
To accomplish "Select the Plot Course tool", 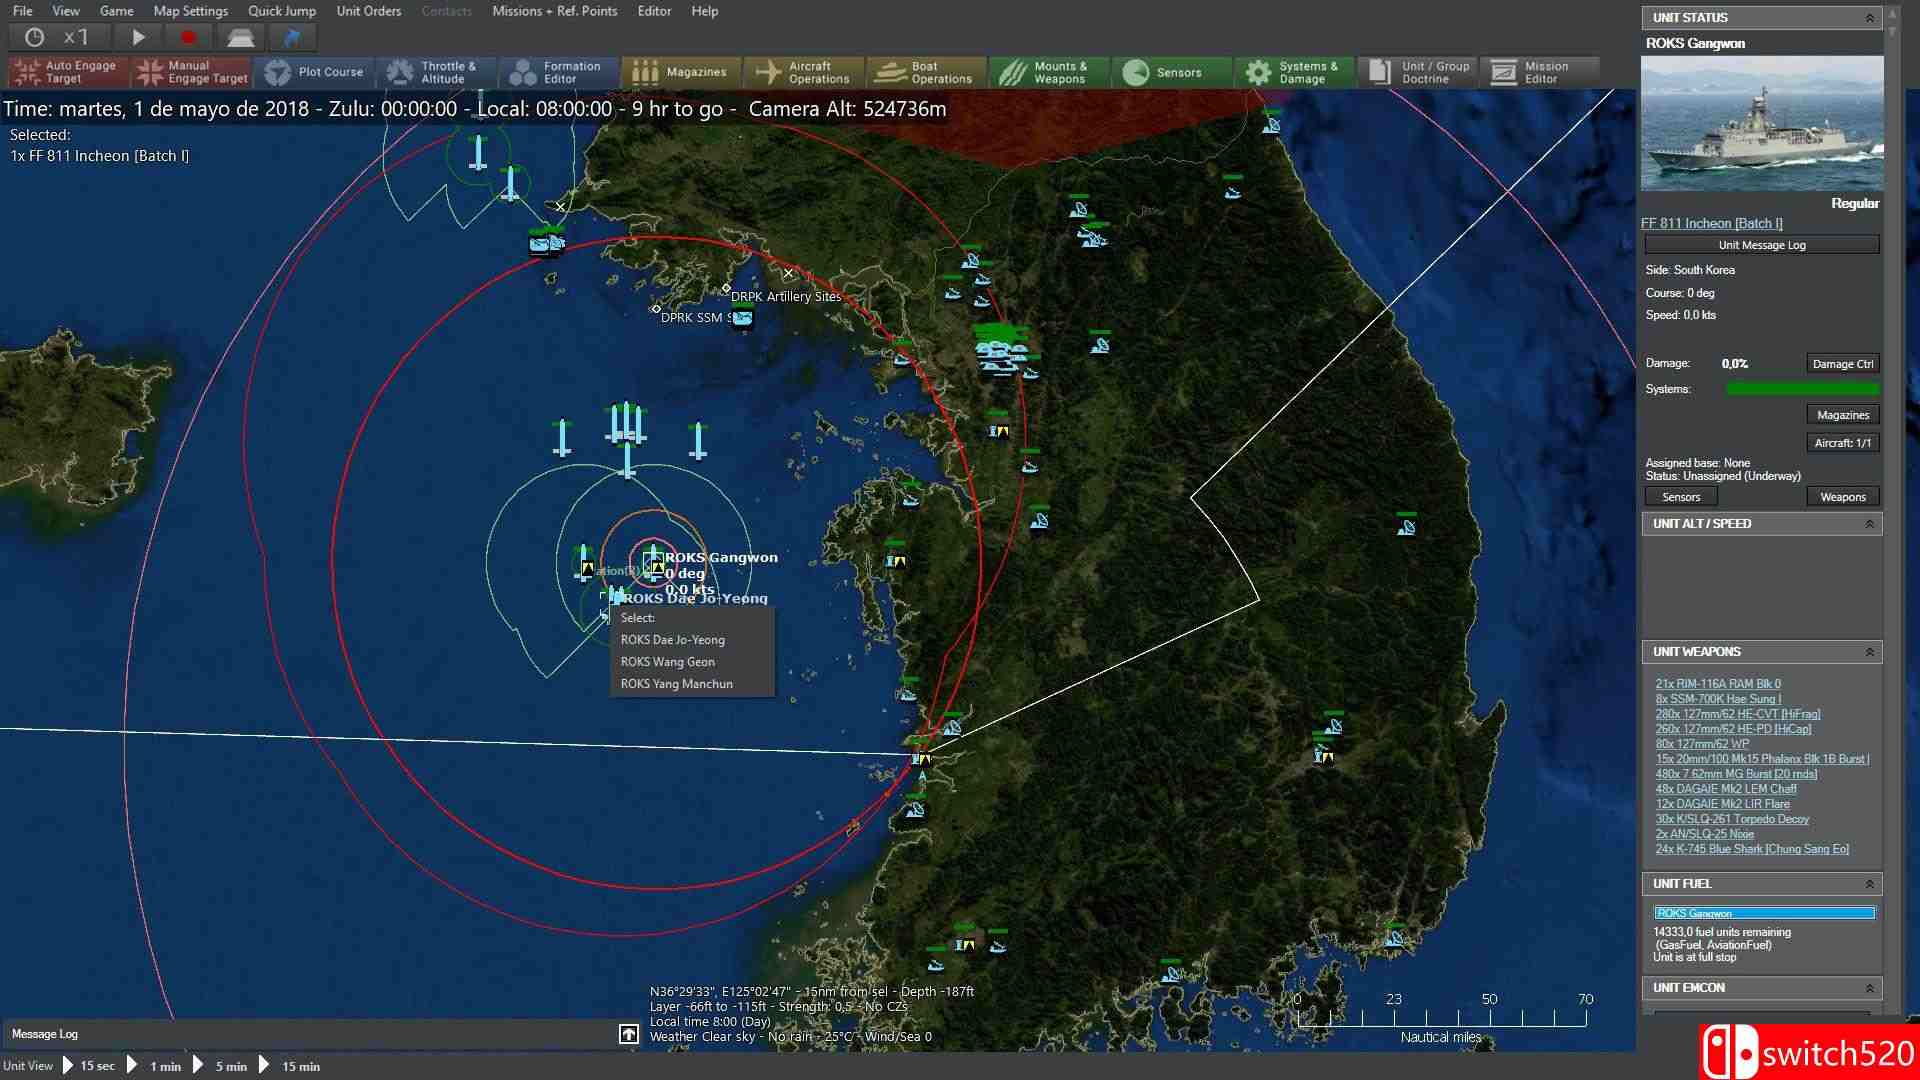I will (313, 71).
